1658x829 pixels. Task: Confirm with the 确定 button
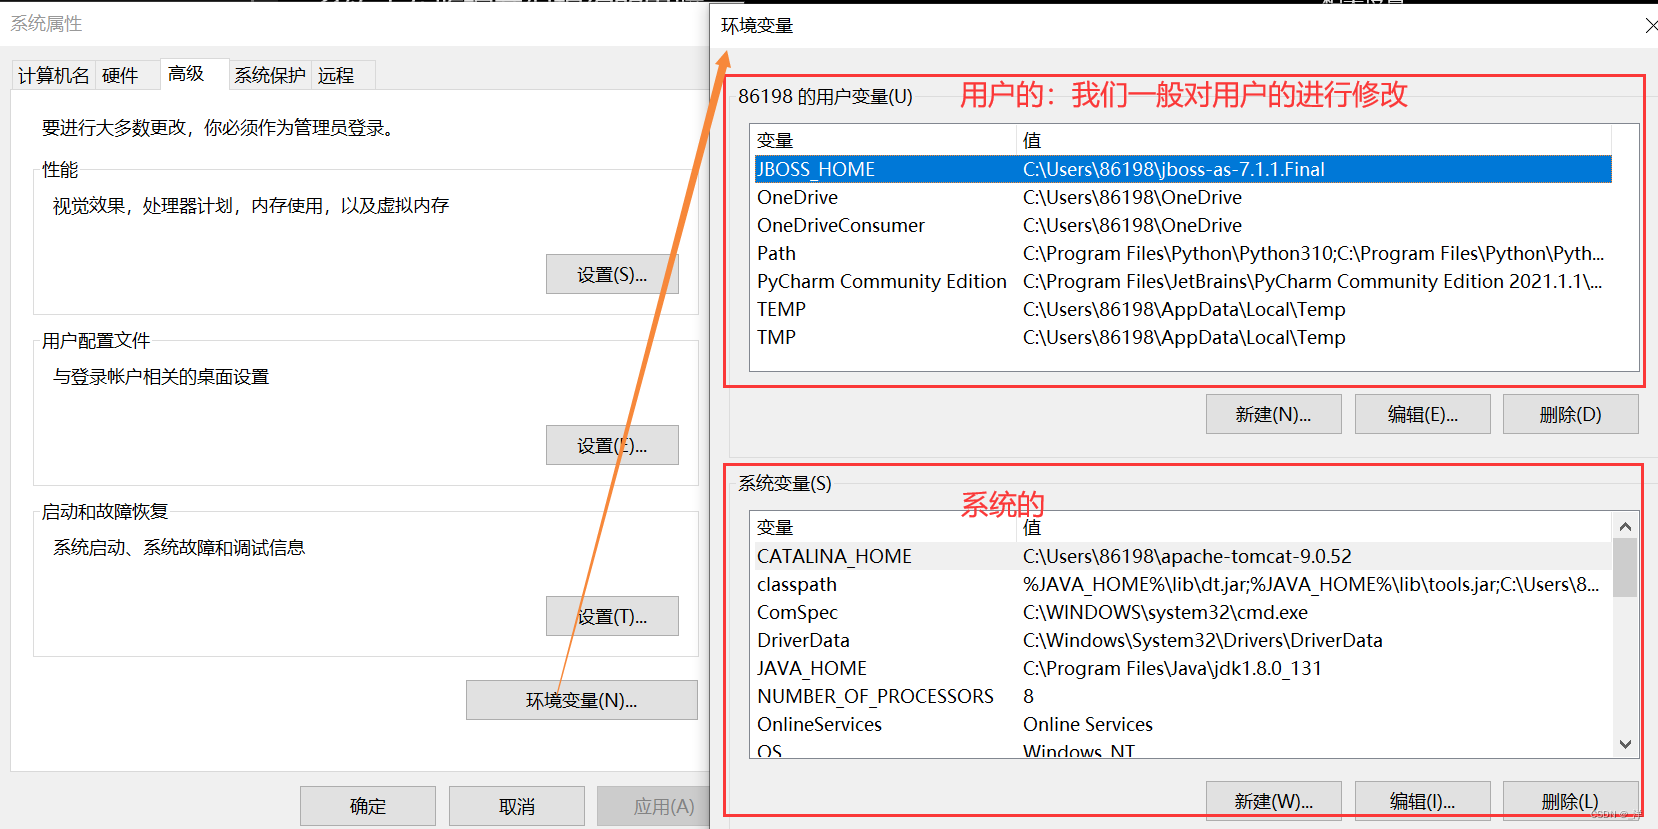368,806
